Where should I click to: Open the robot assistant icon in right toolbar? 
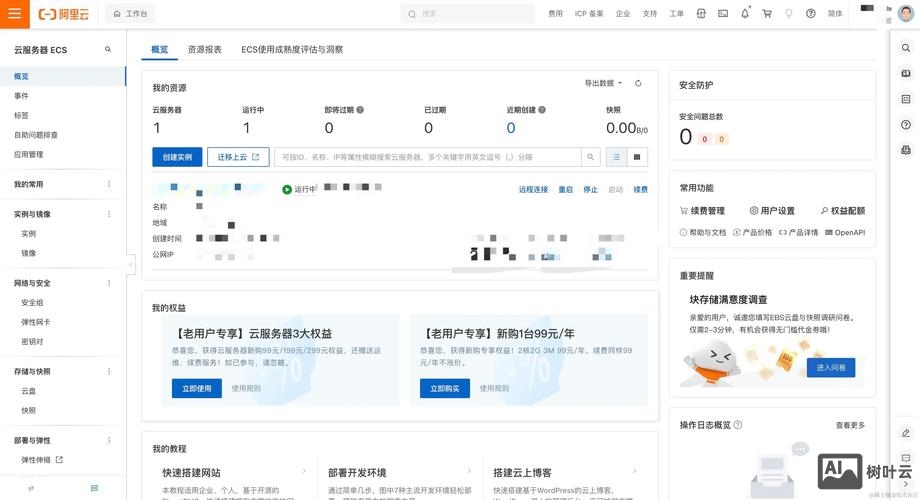[906, 150]
